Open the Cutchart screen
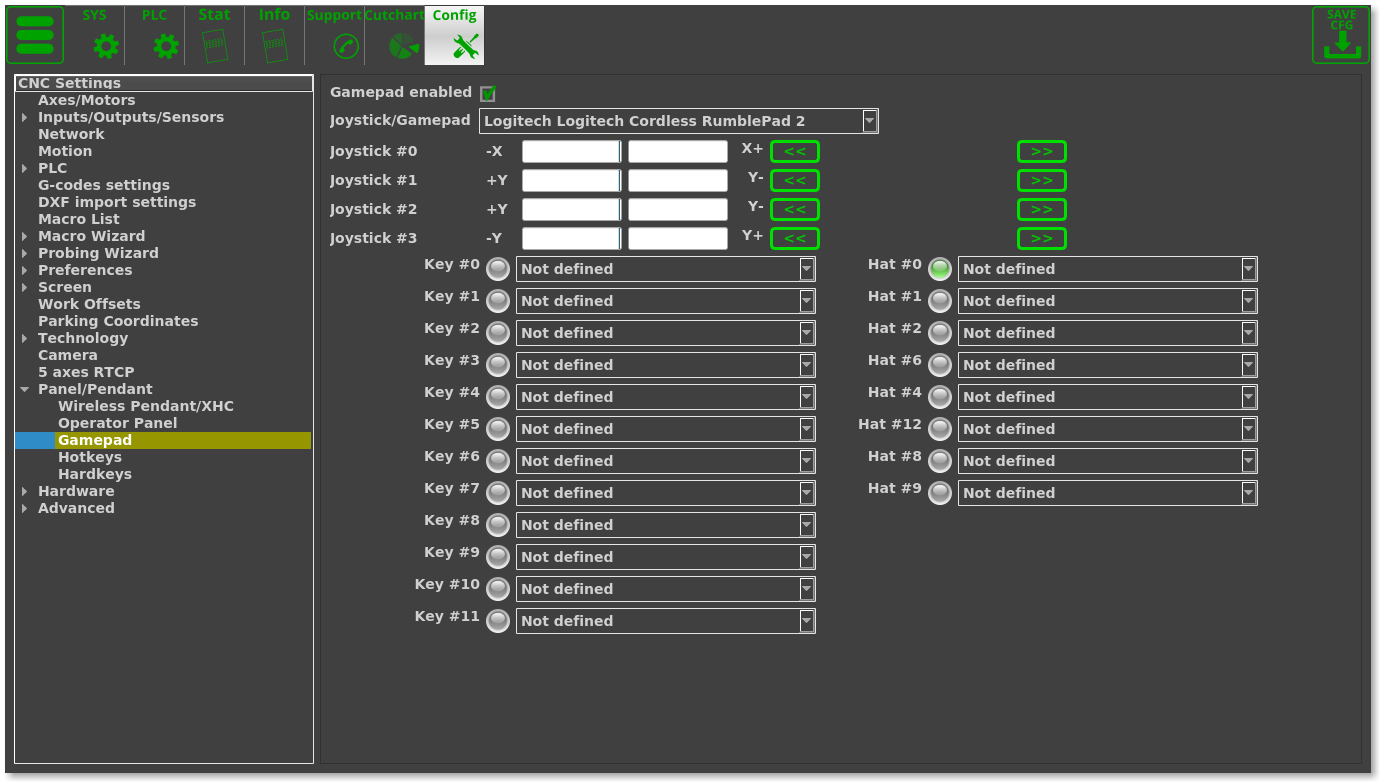 pyautogui.click(x=394, y=35)
